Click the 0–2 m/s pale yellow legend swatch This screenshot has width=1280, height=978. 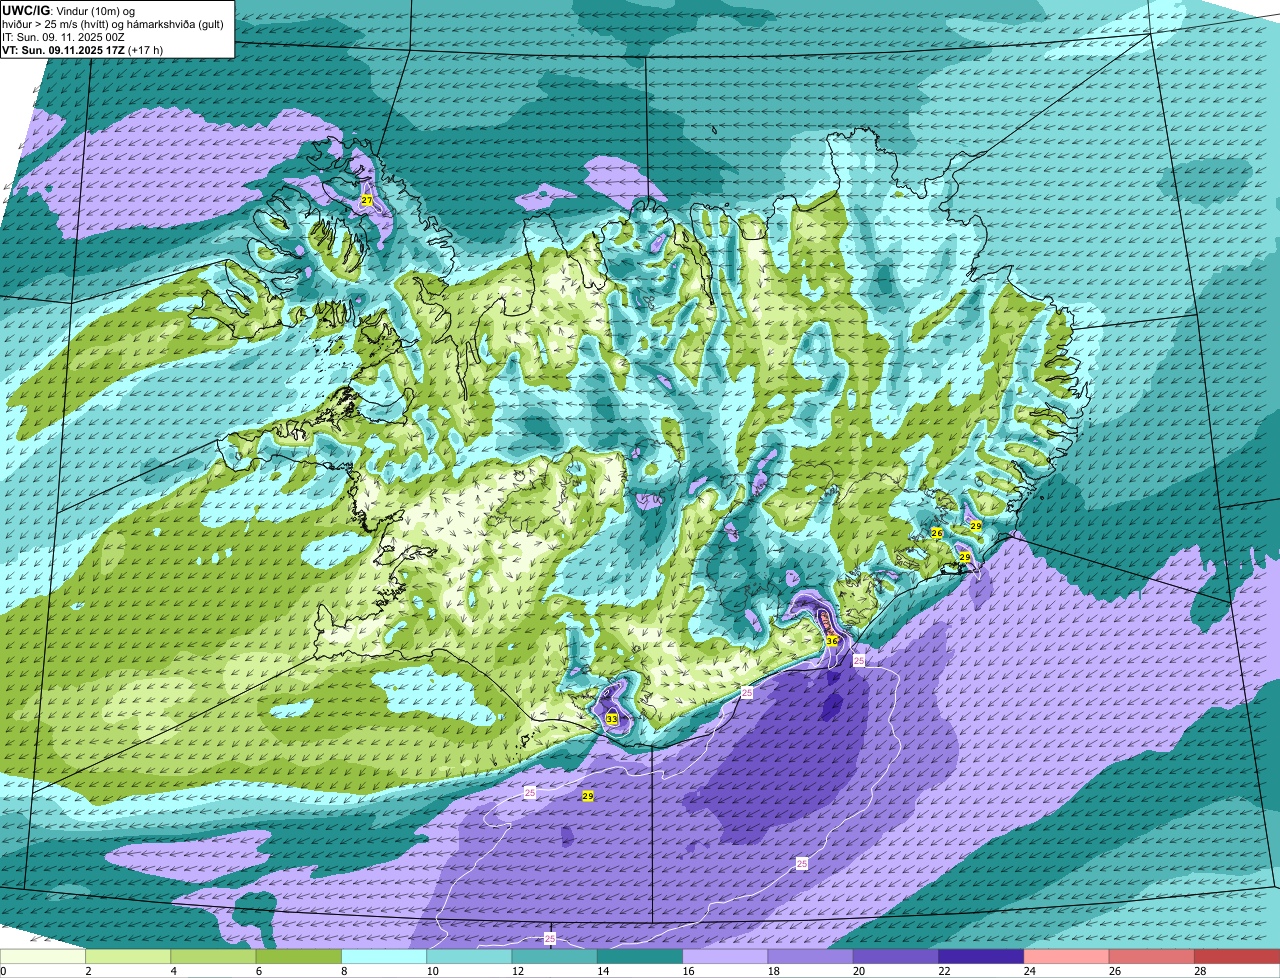pos(43,957)
